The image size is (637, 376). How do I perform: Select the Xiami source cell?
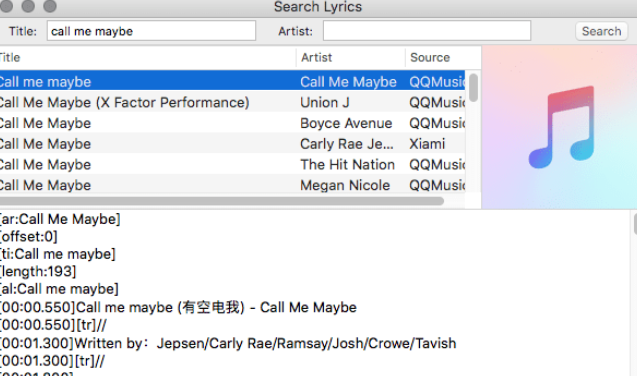(427, 144)
